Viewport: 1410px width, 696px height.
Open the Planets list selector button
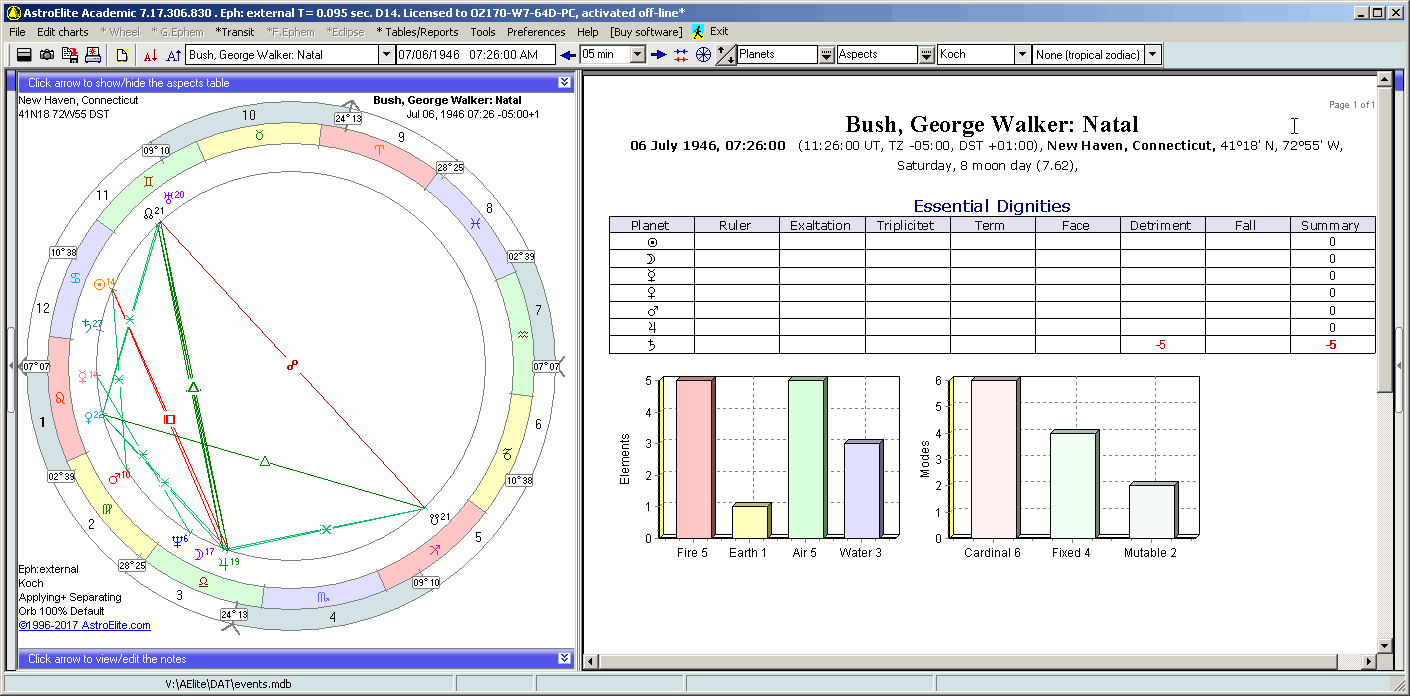(826, 54)
